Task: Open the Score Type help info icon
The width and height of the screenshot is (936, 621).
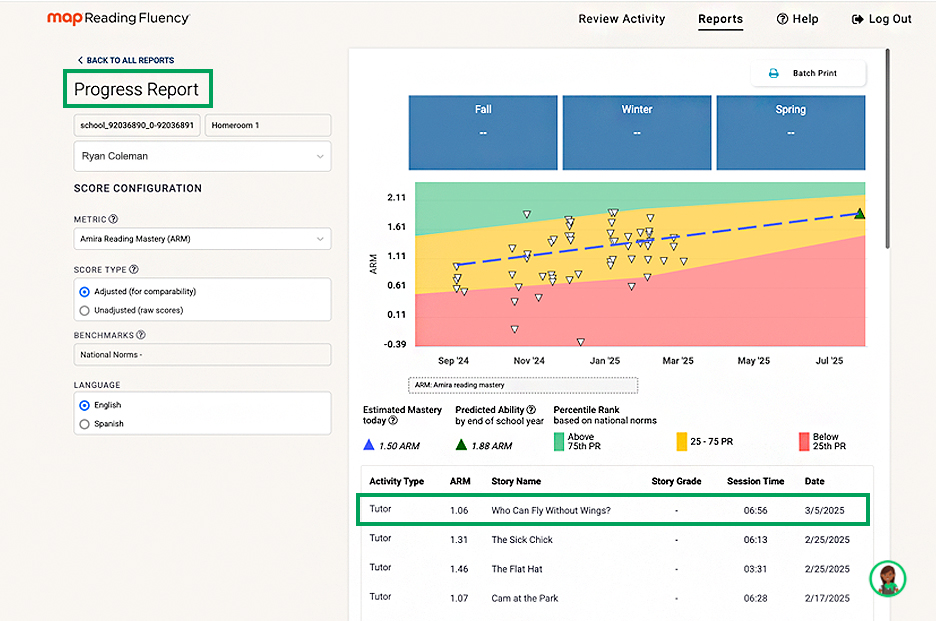Action: [x=134, y=269]
